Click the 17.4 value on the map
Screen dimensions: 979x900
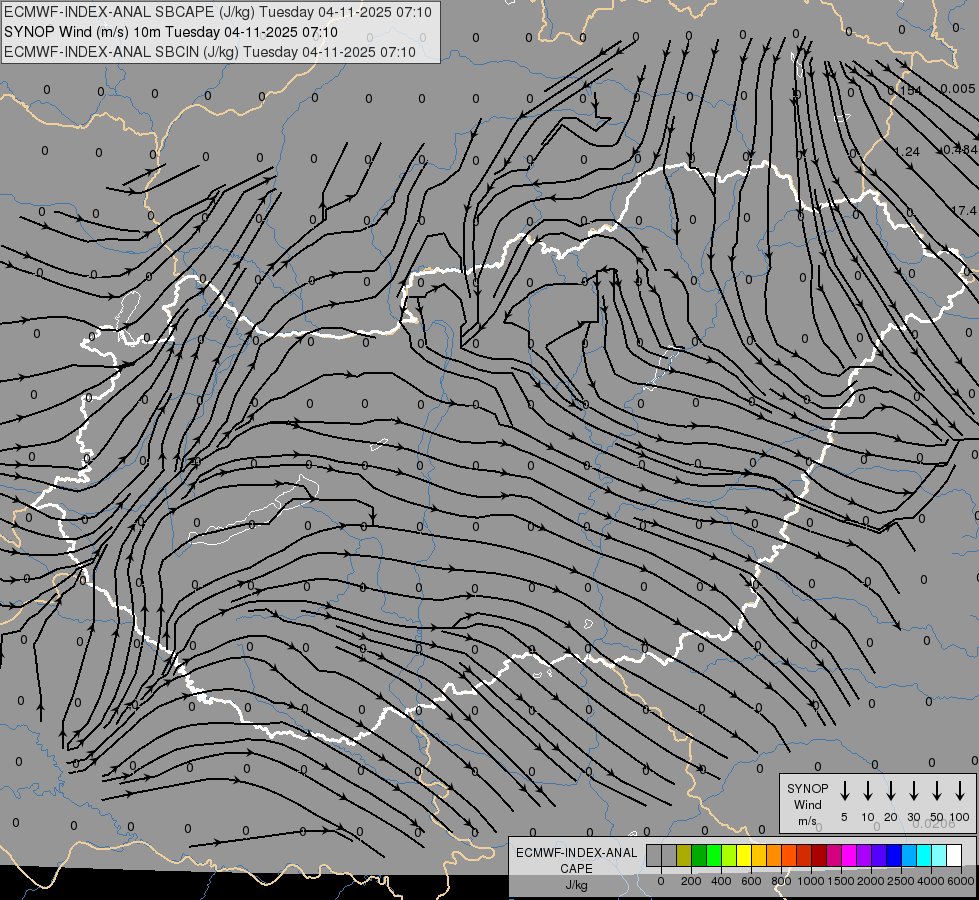click(x=965, y=211)
